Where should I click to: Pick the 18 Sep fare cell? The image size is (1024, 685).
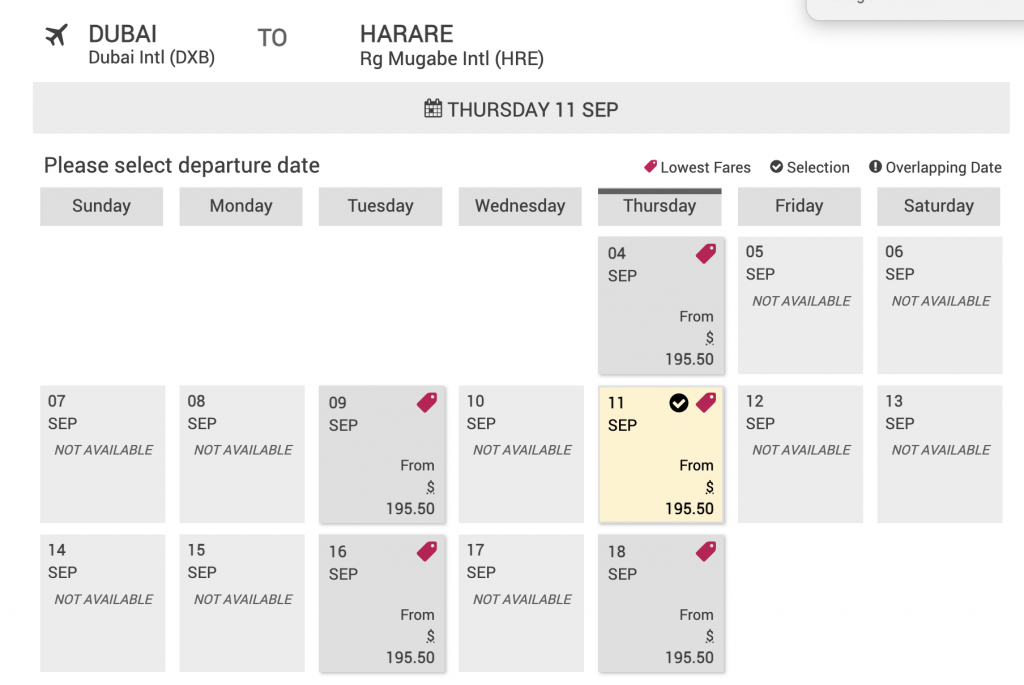tap(660, 605)
